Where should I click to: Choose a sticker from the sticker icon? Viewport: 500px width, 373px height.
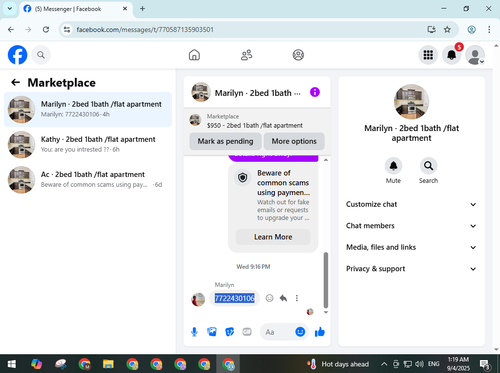tap(229, 332)
